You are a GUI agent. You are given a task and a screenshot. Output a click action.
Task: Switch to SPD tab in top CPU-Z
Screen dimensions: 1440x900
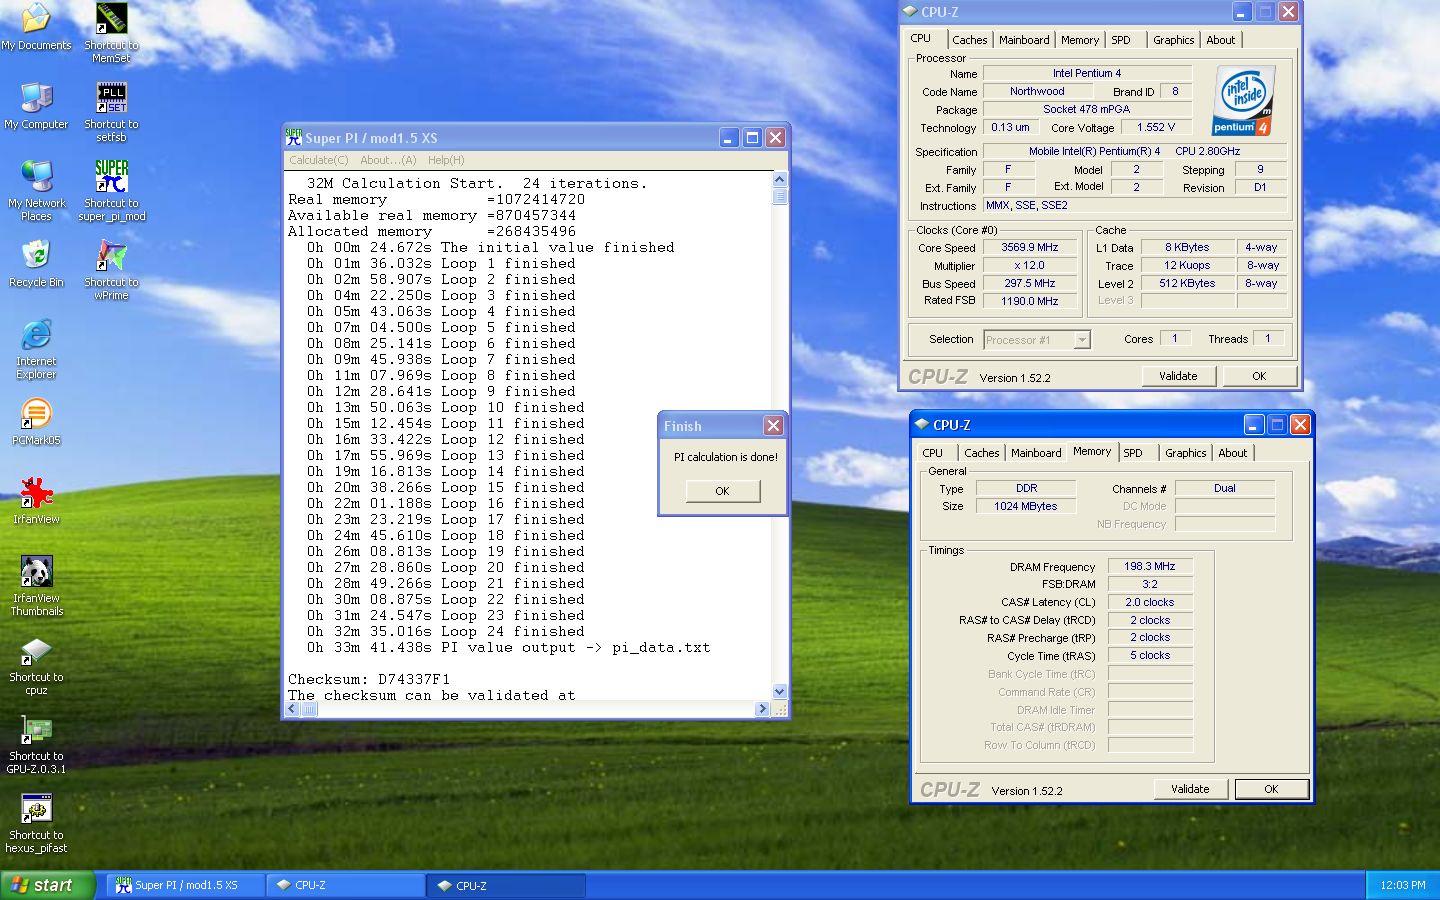point(1121,40)
